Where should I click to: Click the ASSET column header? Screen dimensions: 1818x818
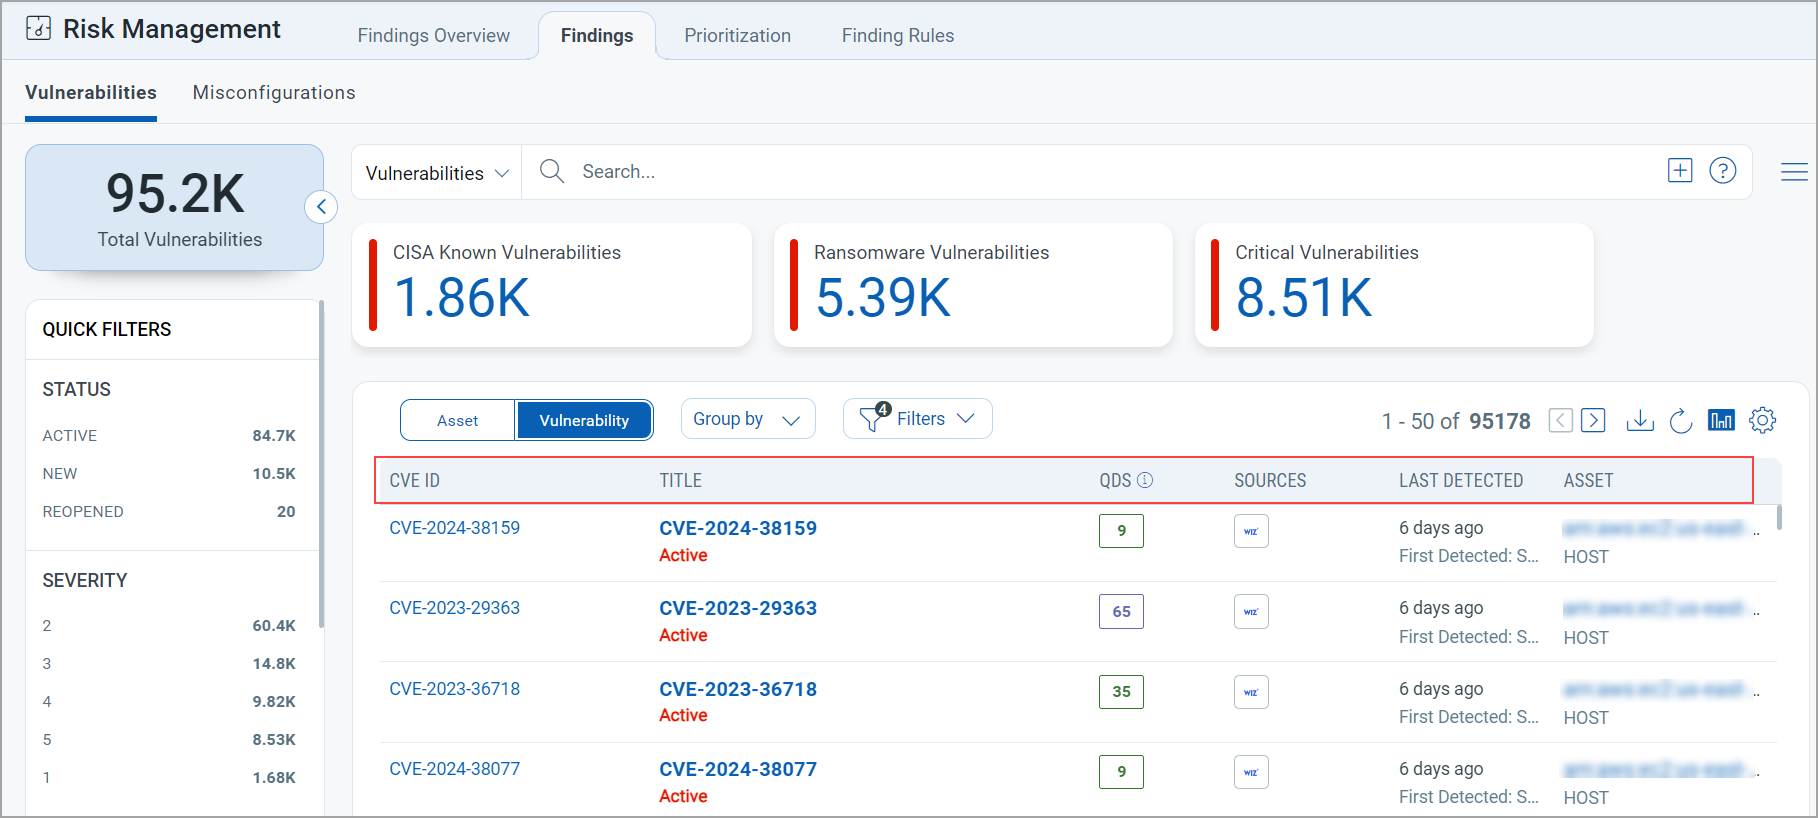pyautogui.click(x=1588, y=480)
